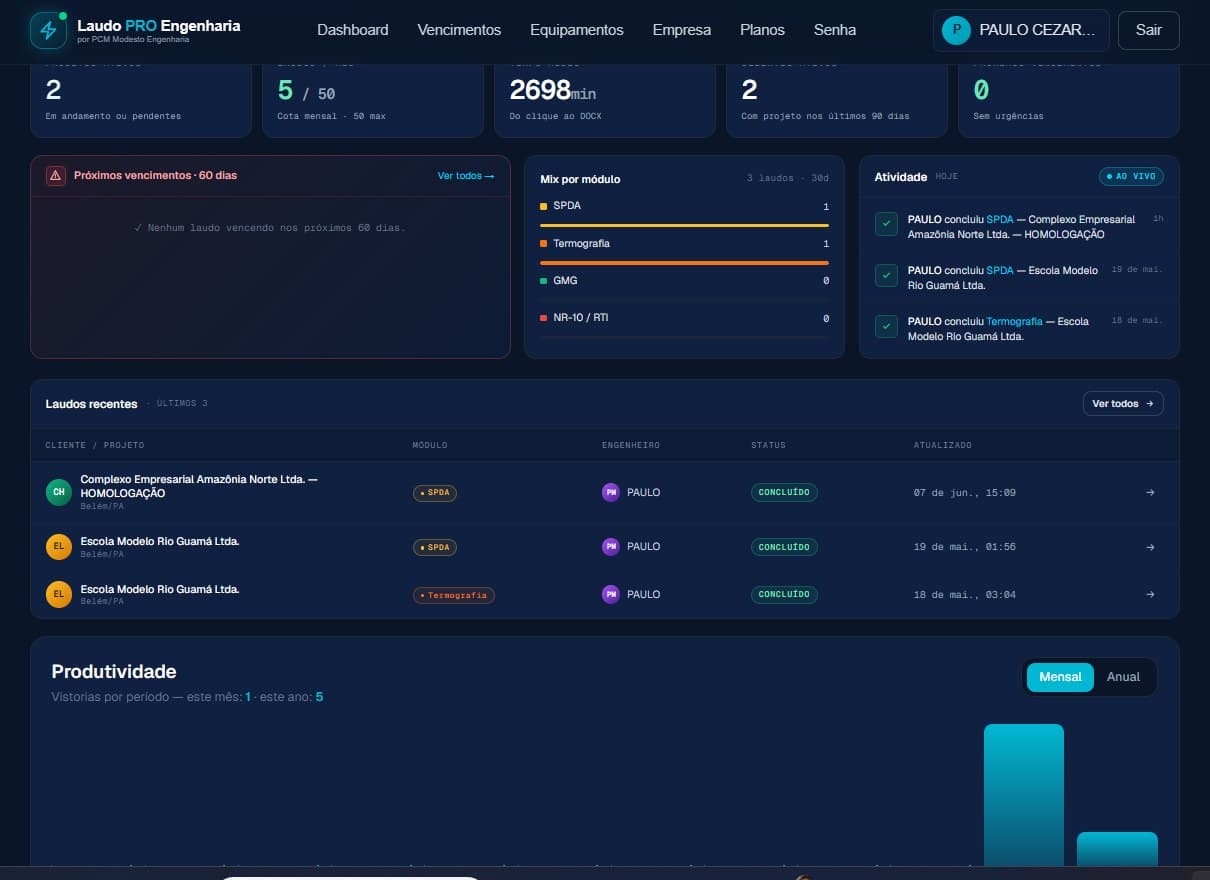Click the SPDA tag in the Complexo Empresarial row
Viewport: 1210px width, 880px height.
(435, 492)
